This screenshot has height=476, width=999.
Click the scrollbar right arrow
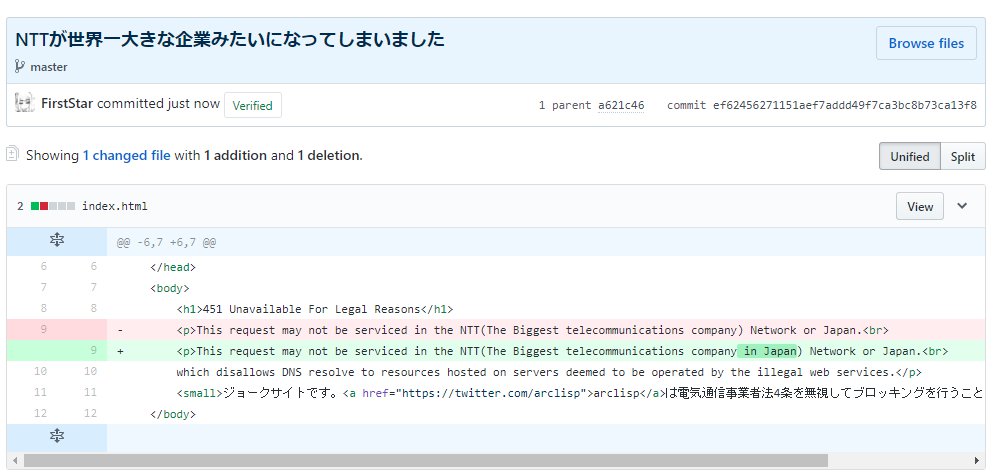click(977, 460)
